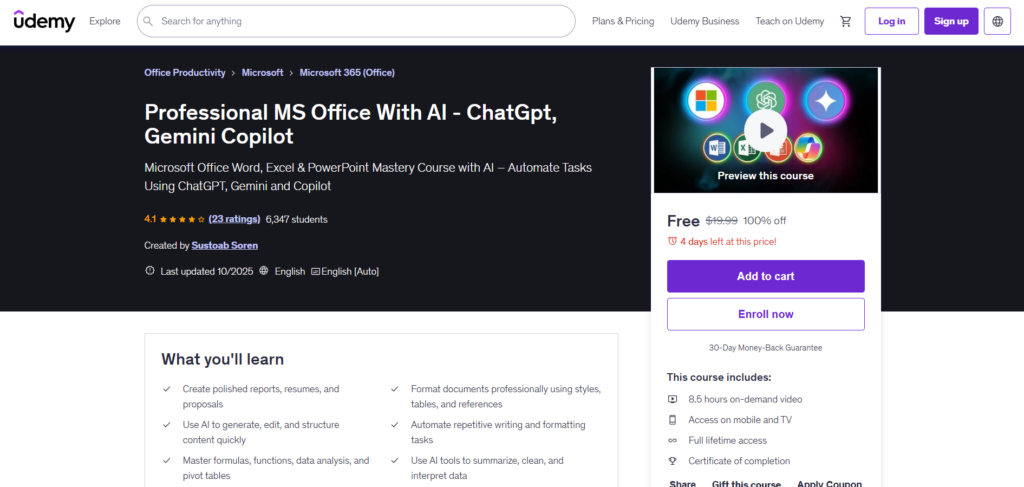Click the infinity icon beside lifetime access
The image size is (1024, 487).
(x=672, y=441)
